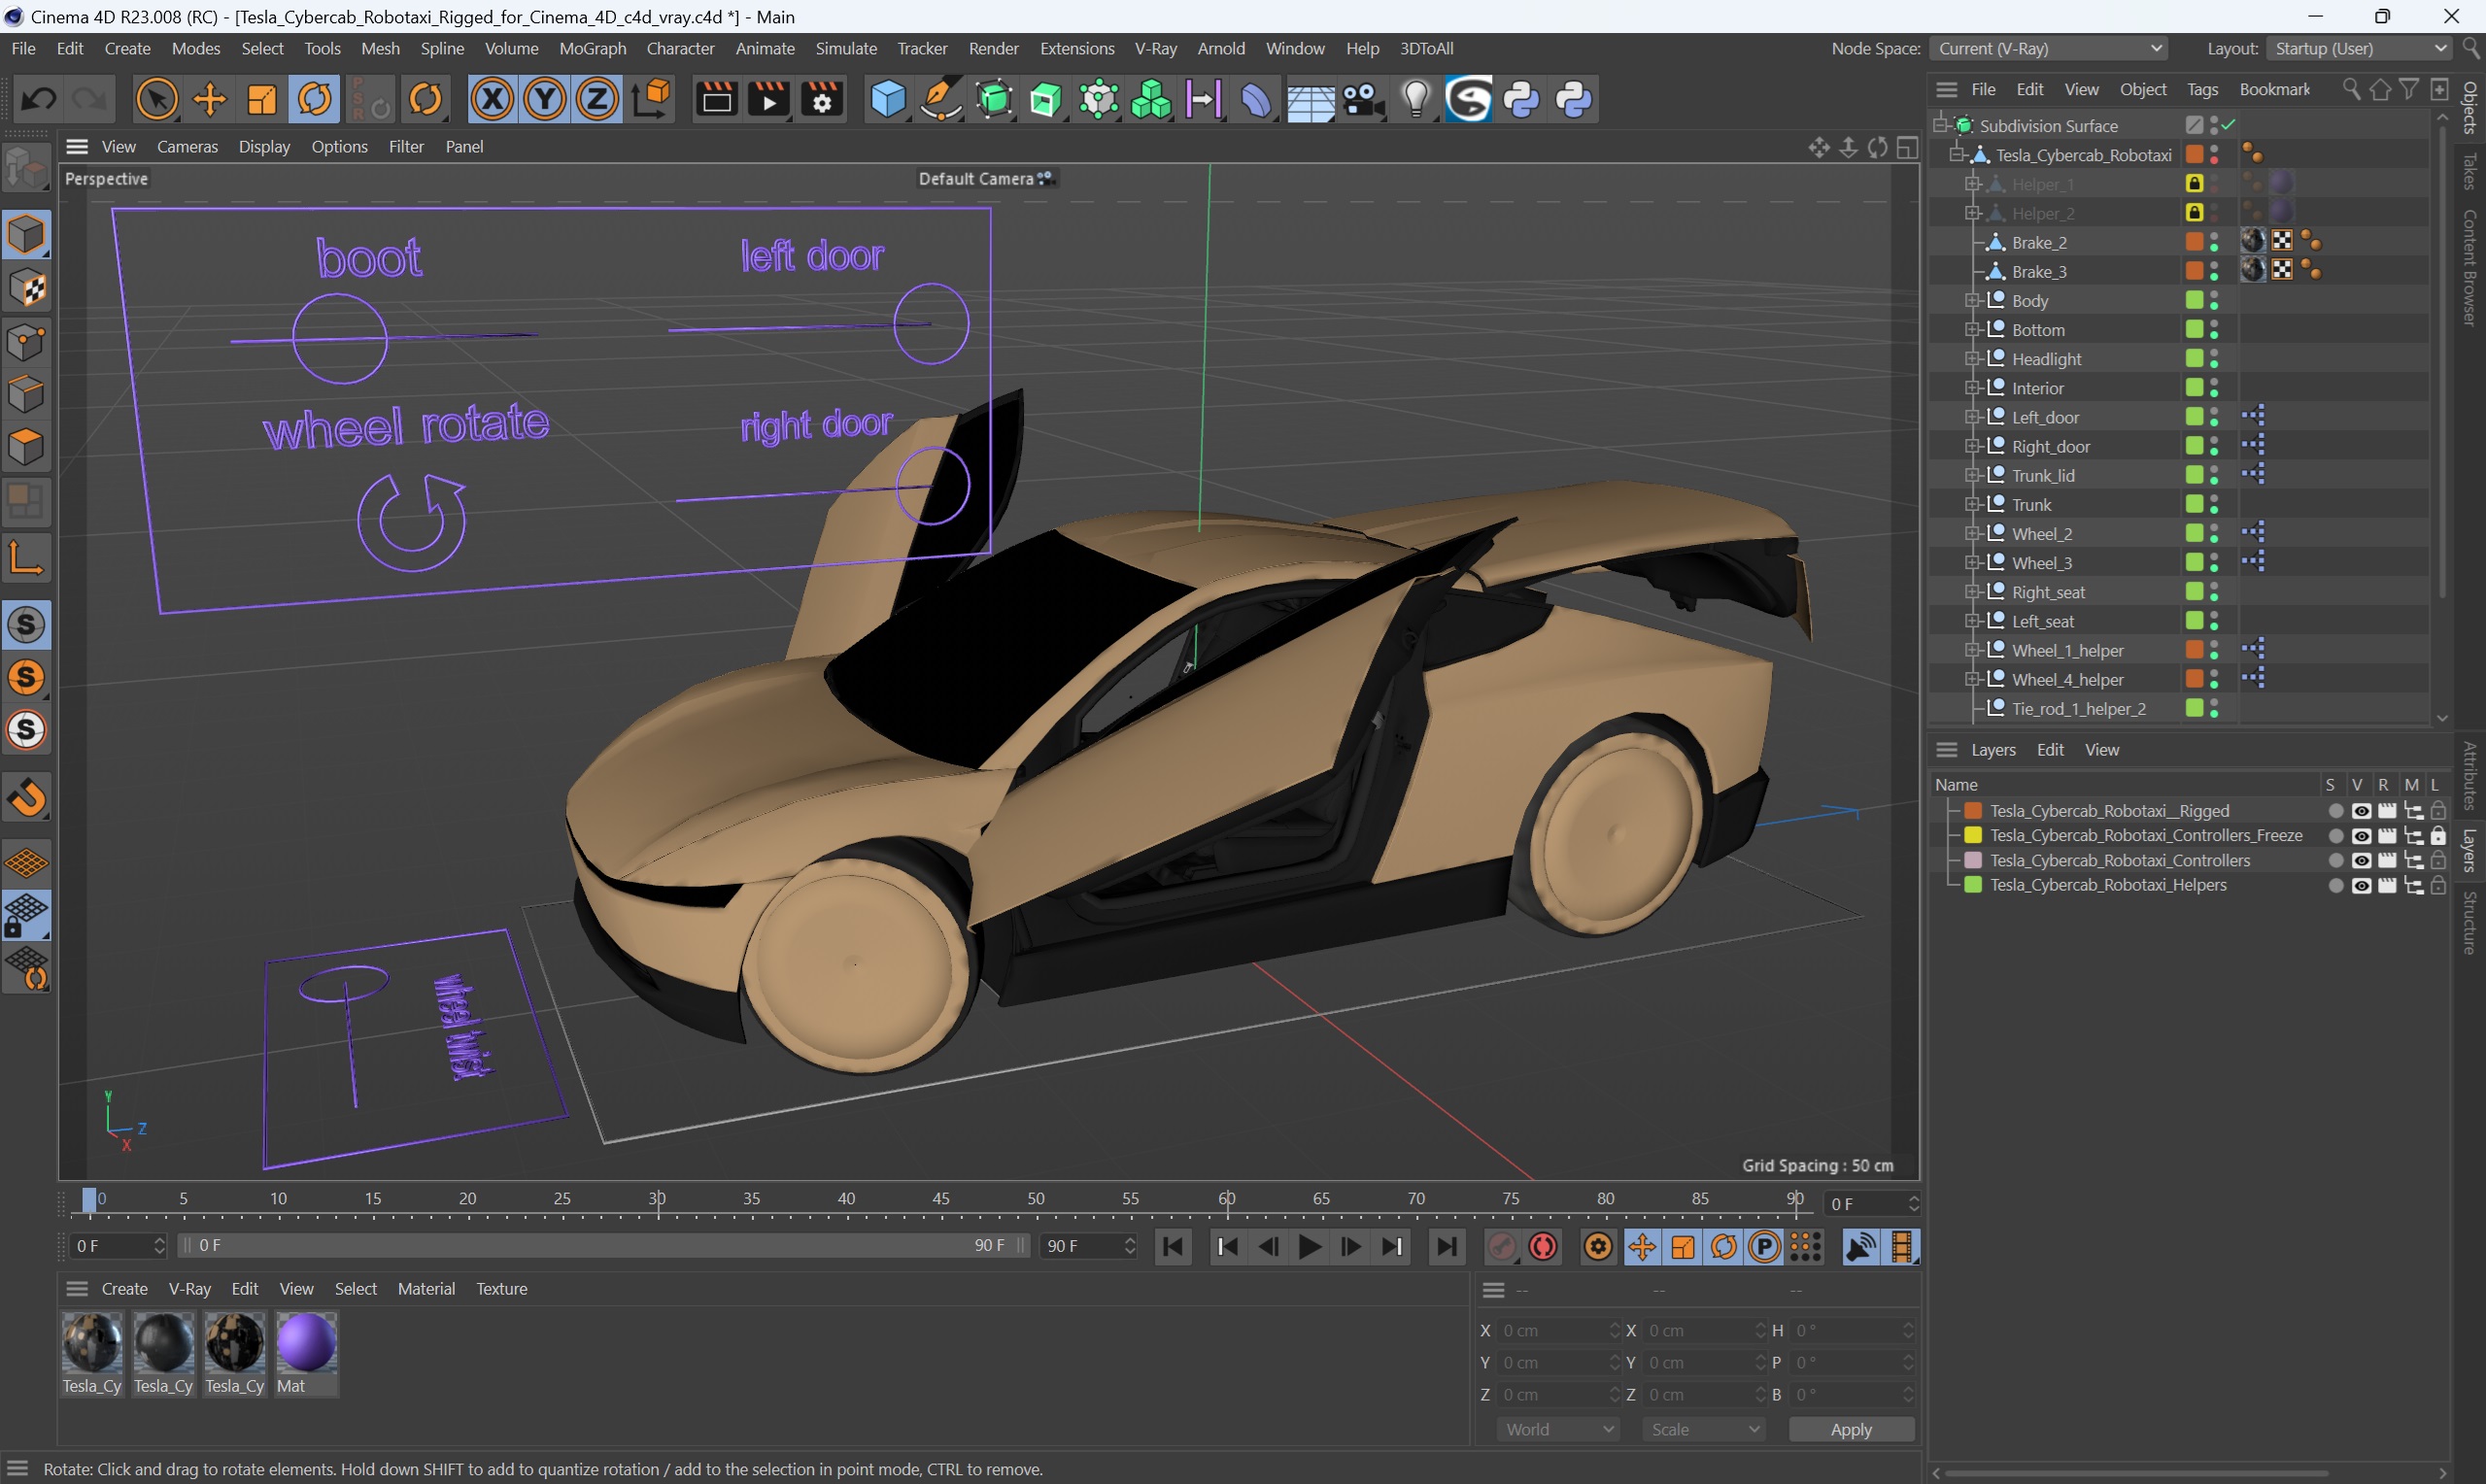Open the World coordinate dropdown
Screen dimensions: 2486x1484
pos(1558,1429)
